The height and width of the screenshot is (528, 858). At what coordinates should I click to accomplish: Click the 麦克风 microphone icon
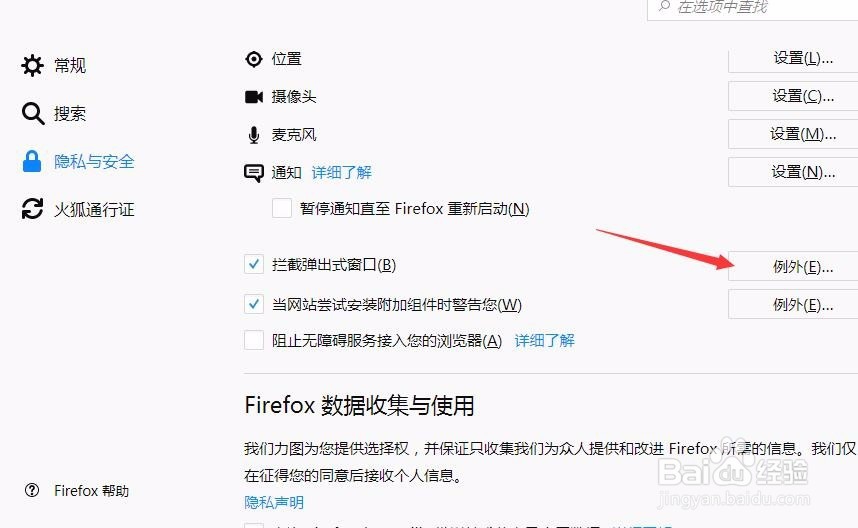[254, 135]
